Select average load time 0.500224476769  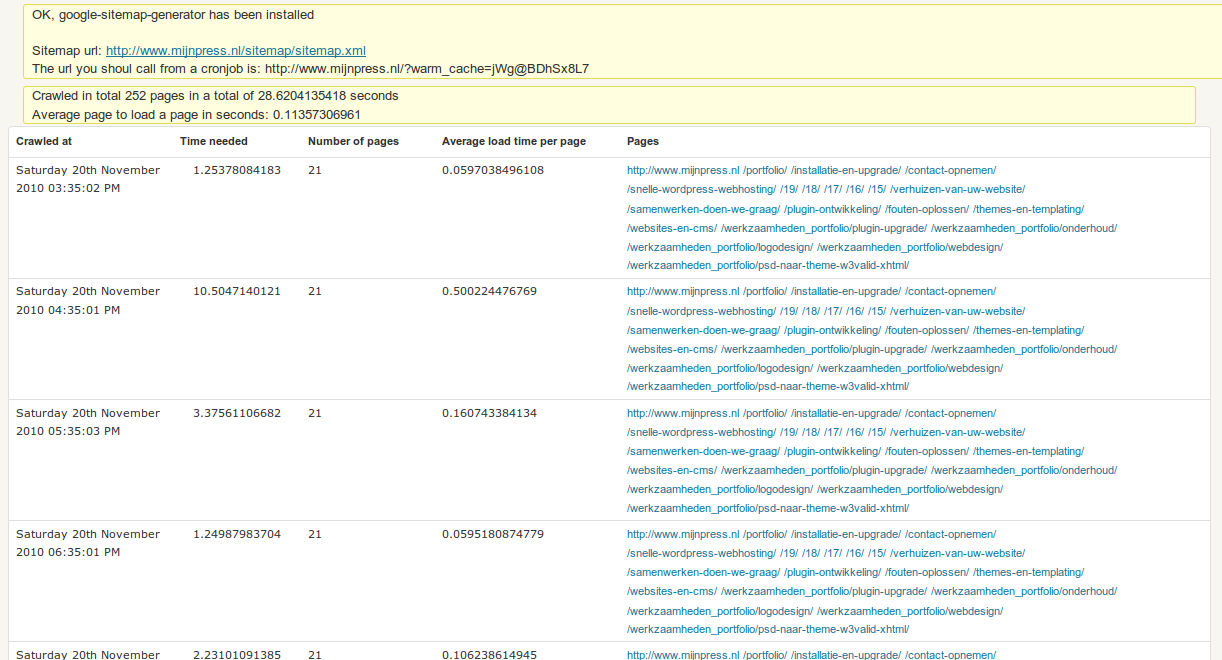click(489, 291)
